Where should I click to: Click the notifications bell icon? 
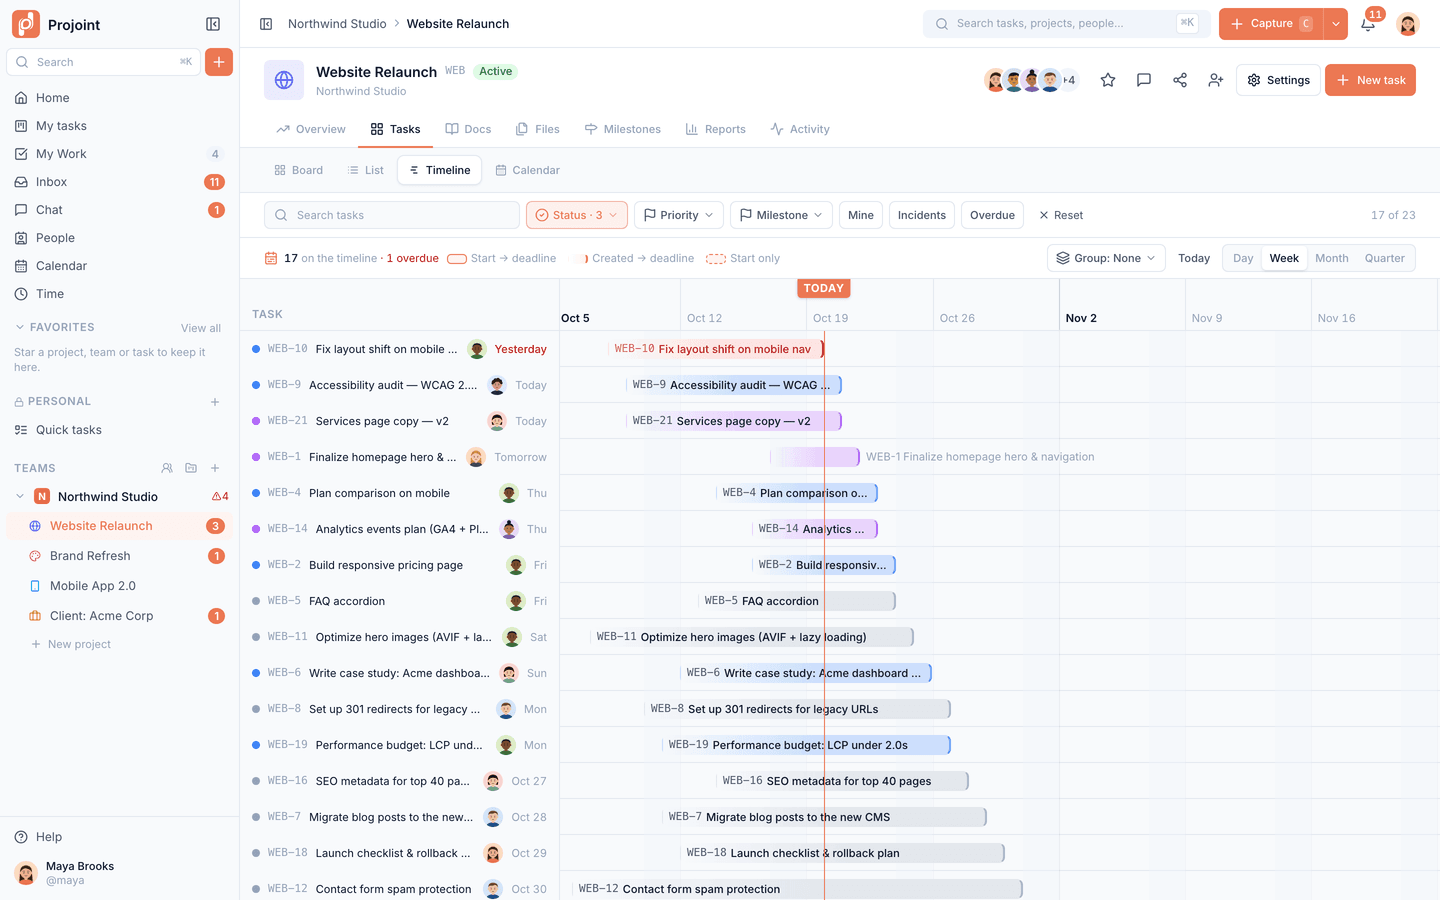coord(1368,24)
